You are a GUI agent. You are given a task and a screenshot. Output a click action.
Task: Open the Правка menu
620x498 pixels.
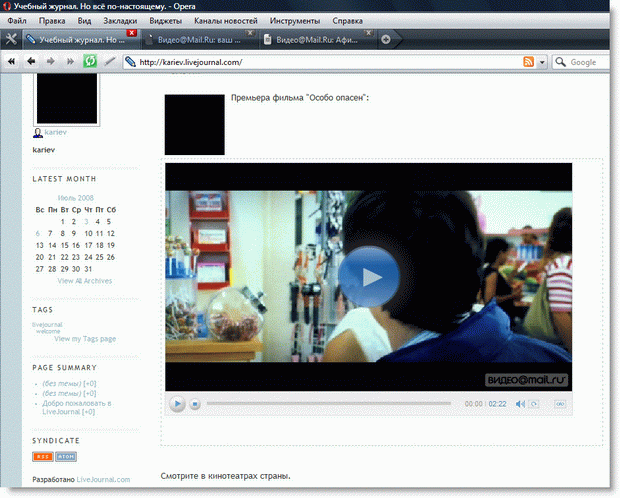pyautogui.click(x=52, y=21)
